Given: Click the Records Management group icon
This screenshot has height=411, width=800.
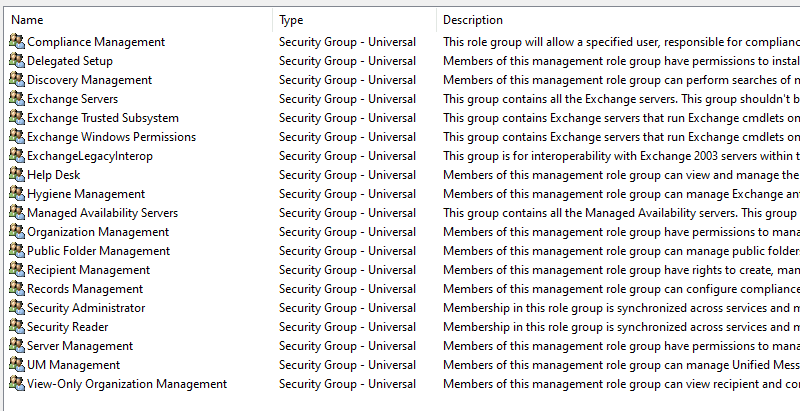Looking at the screenshot, I should point(17,289).
